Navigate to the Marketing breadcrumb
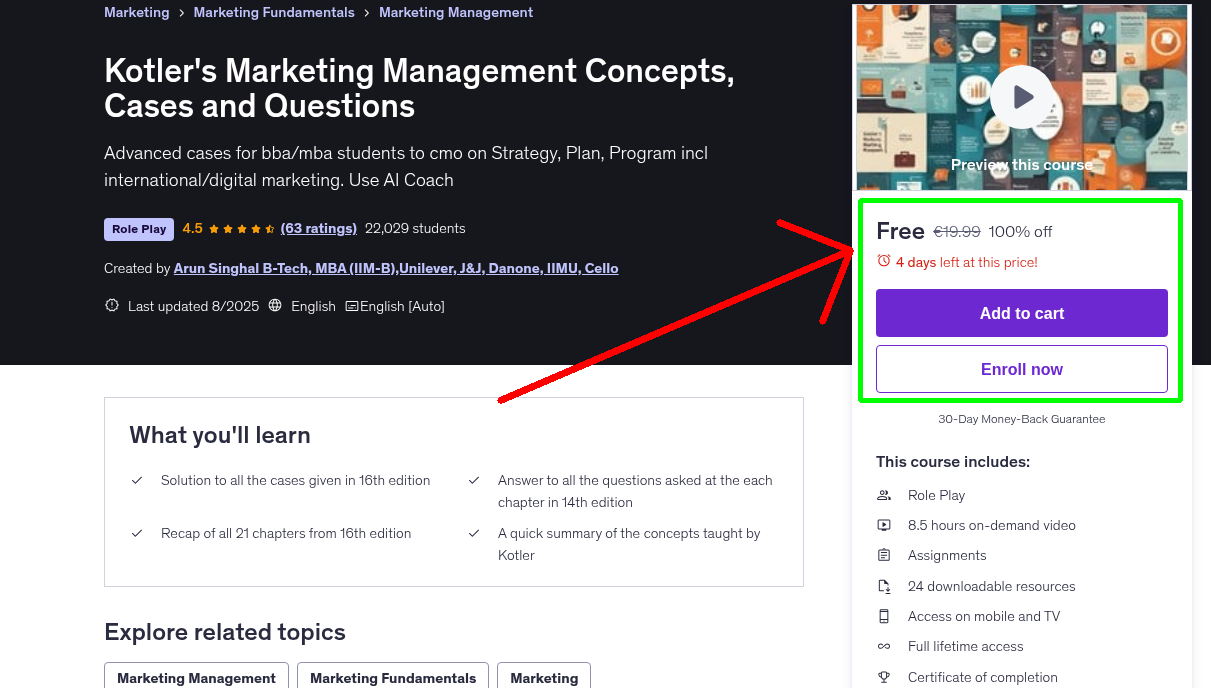 (x=136, y=12)
